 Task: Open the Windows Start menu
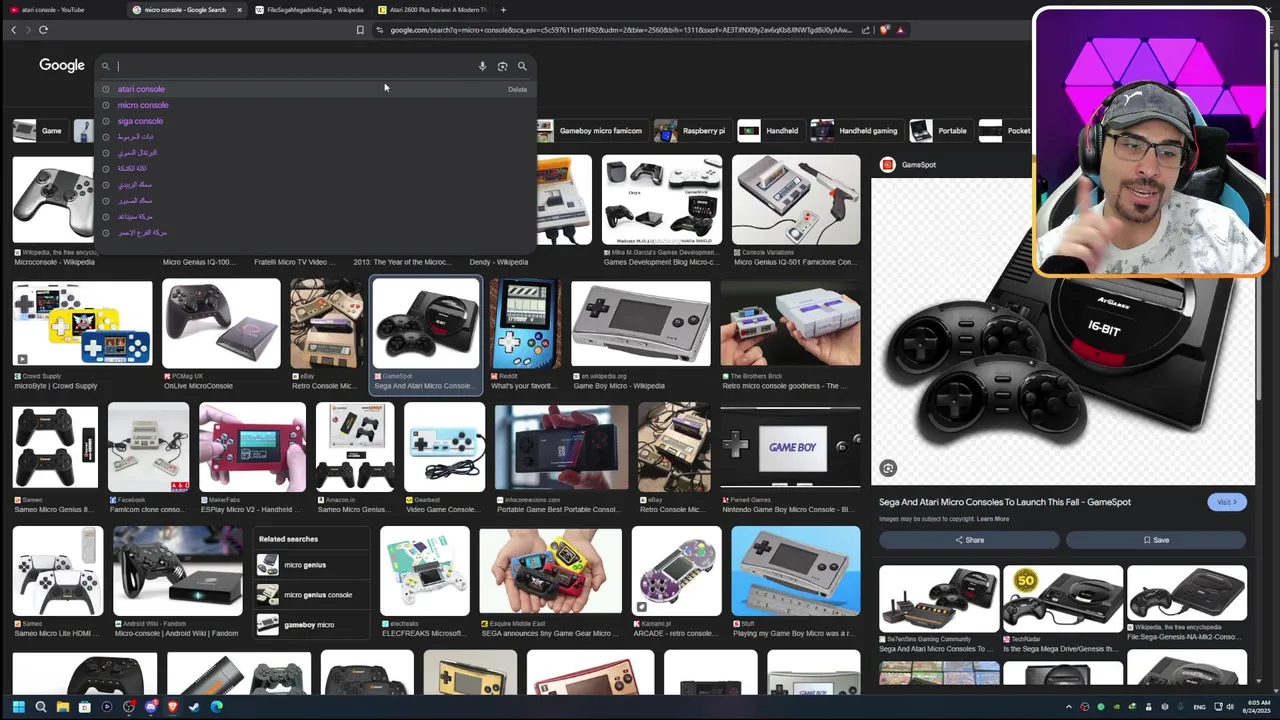click(18, 707)
